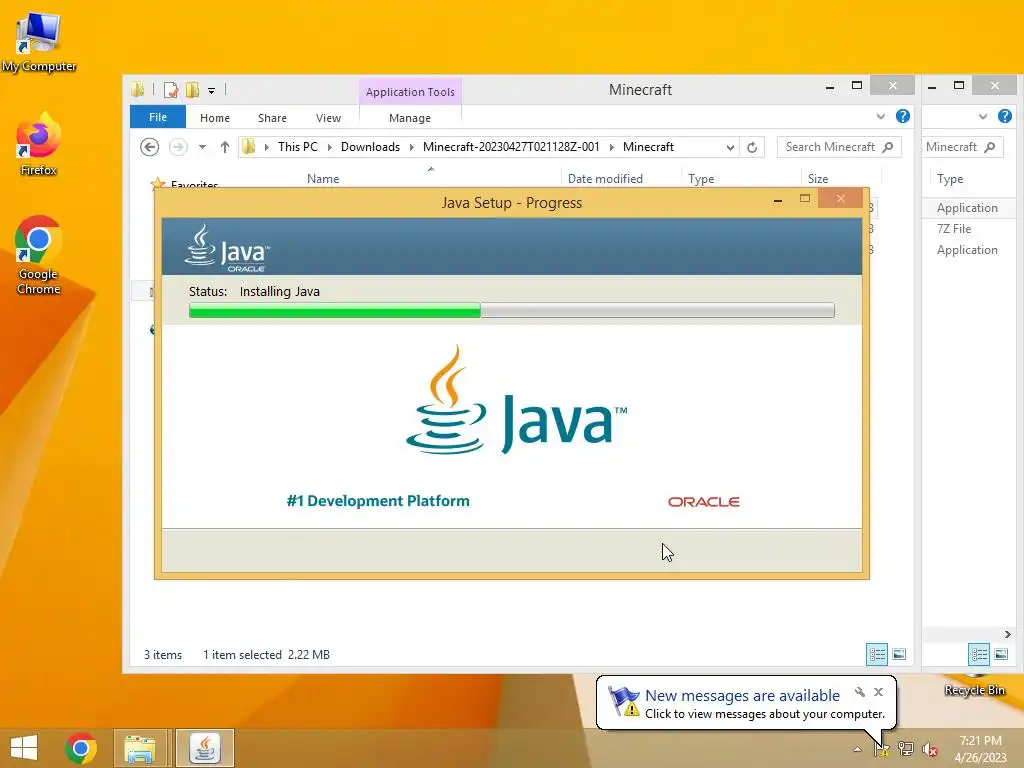The image size is (1024, 768).
Task: Launch Firefox from the desktop
Action: pos(38,144)
